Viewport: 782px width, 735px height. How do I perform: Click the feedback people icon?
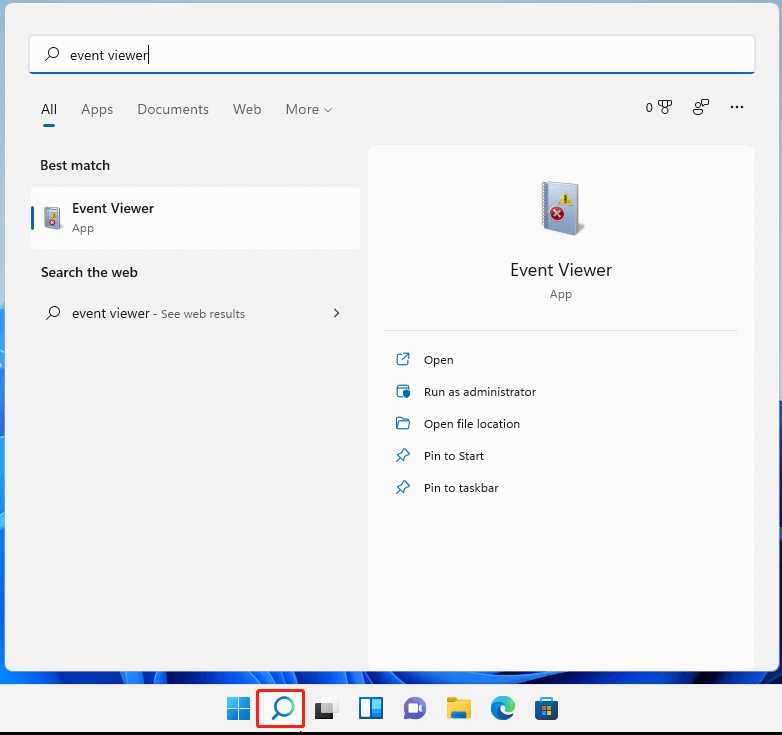(x=701, y=107)
